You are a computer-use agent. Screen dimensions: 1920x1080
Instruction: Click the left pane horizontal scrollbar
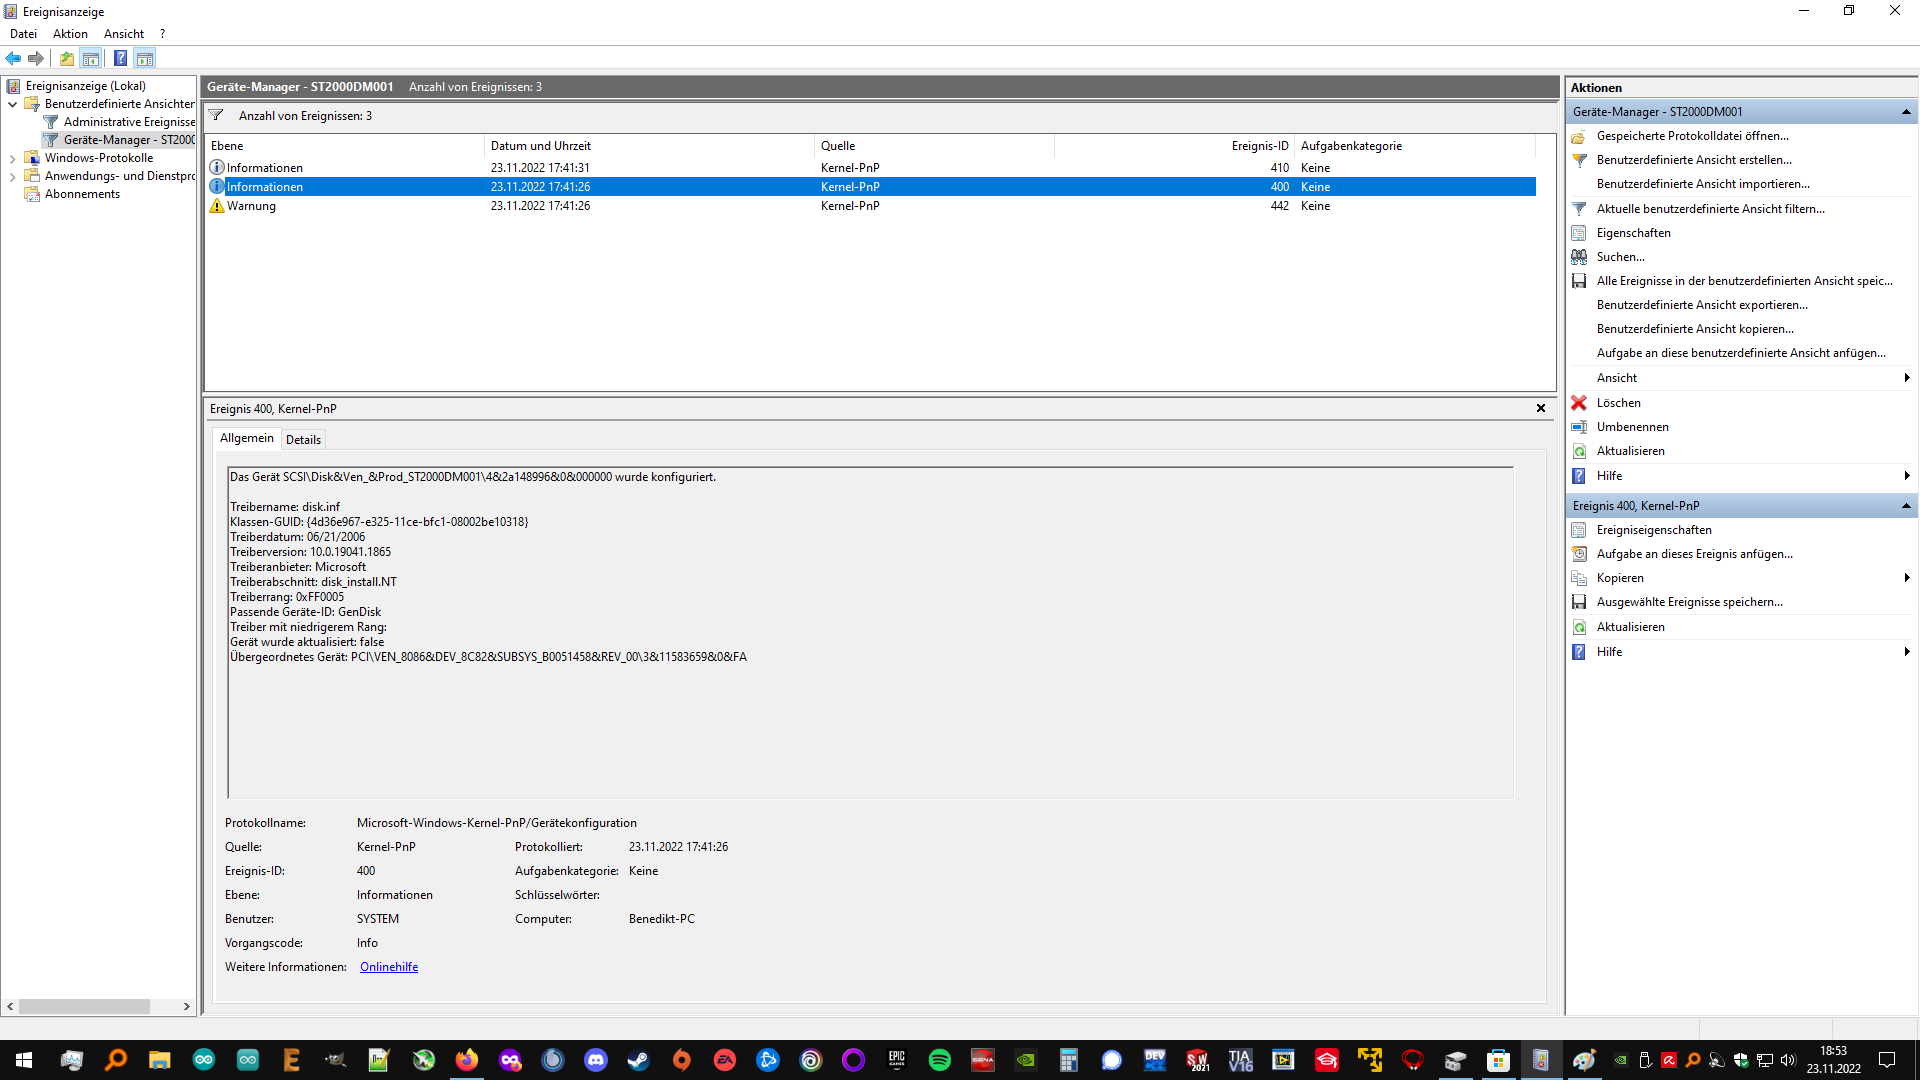tap(84, 1007)
